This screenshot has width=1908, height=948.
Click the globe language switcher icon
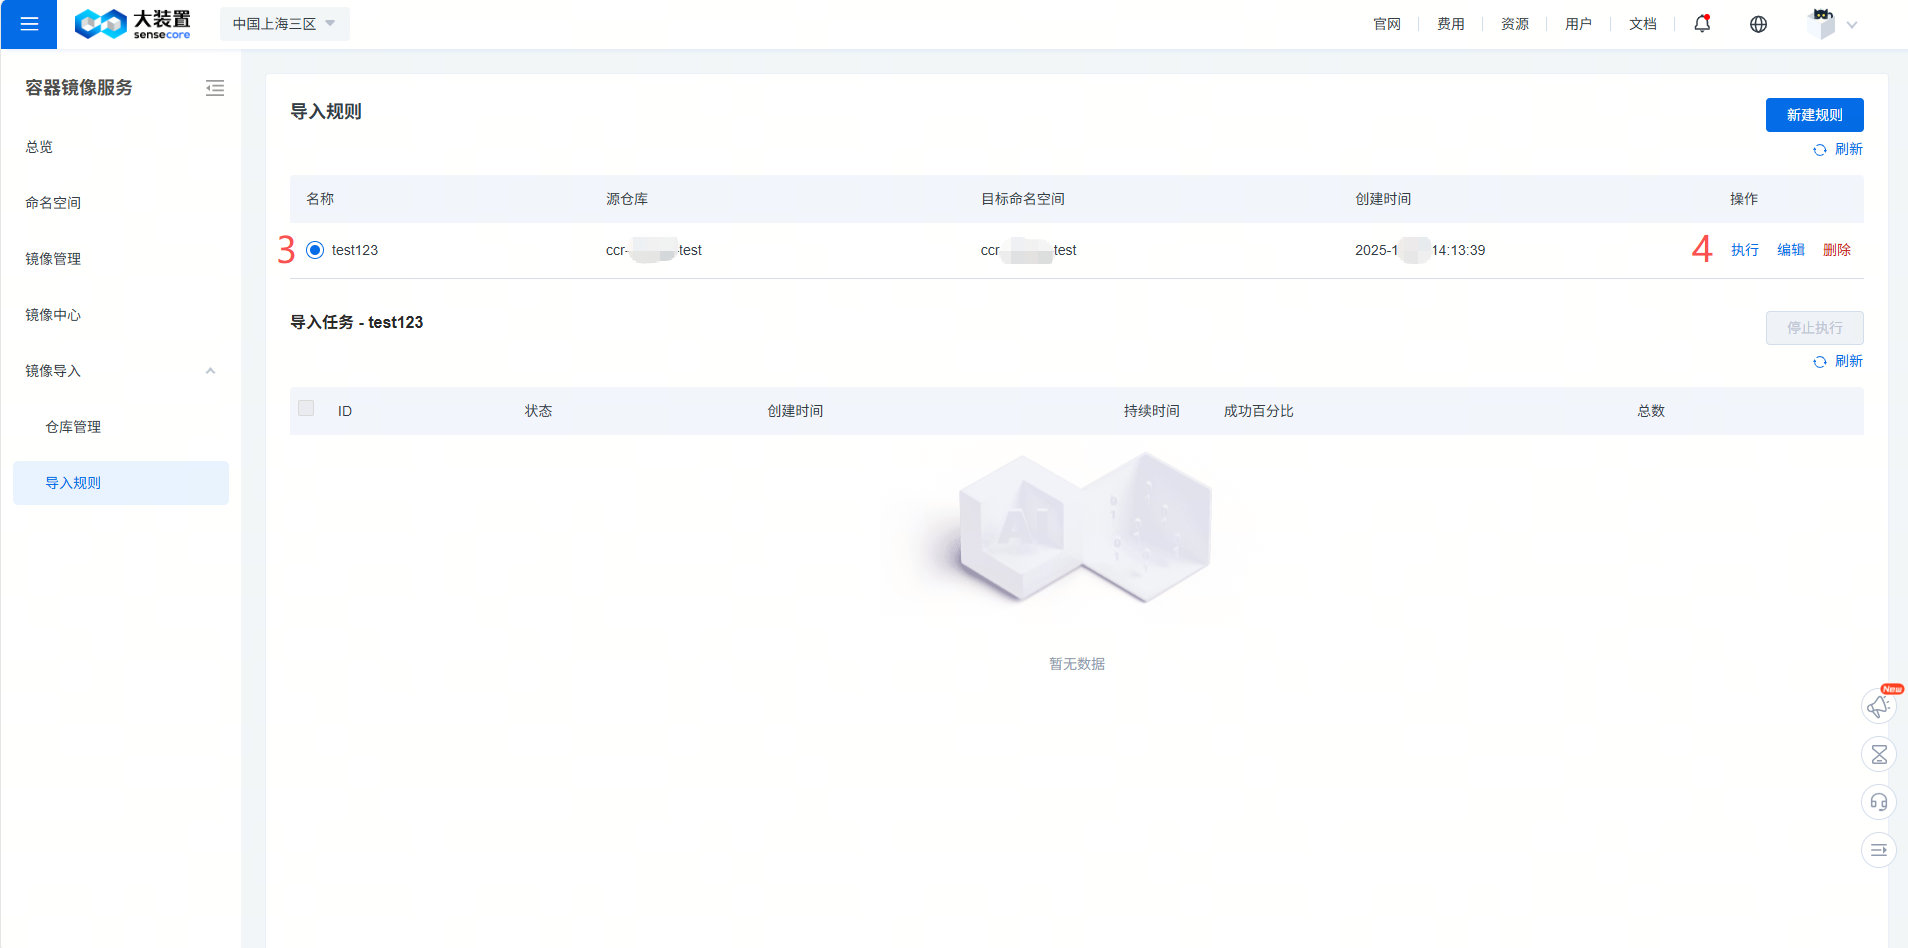(x=1758, y=24)
